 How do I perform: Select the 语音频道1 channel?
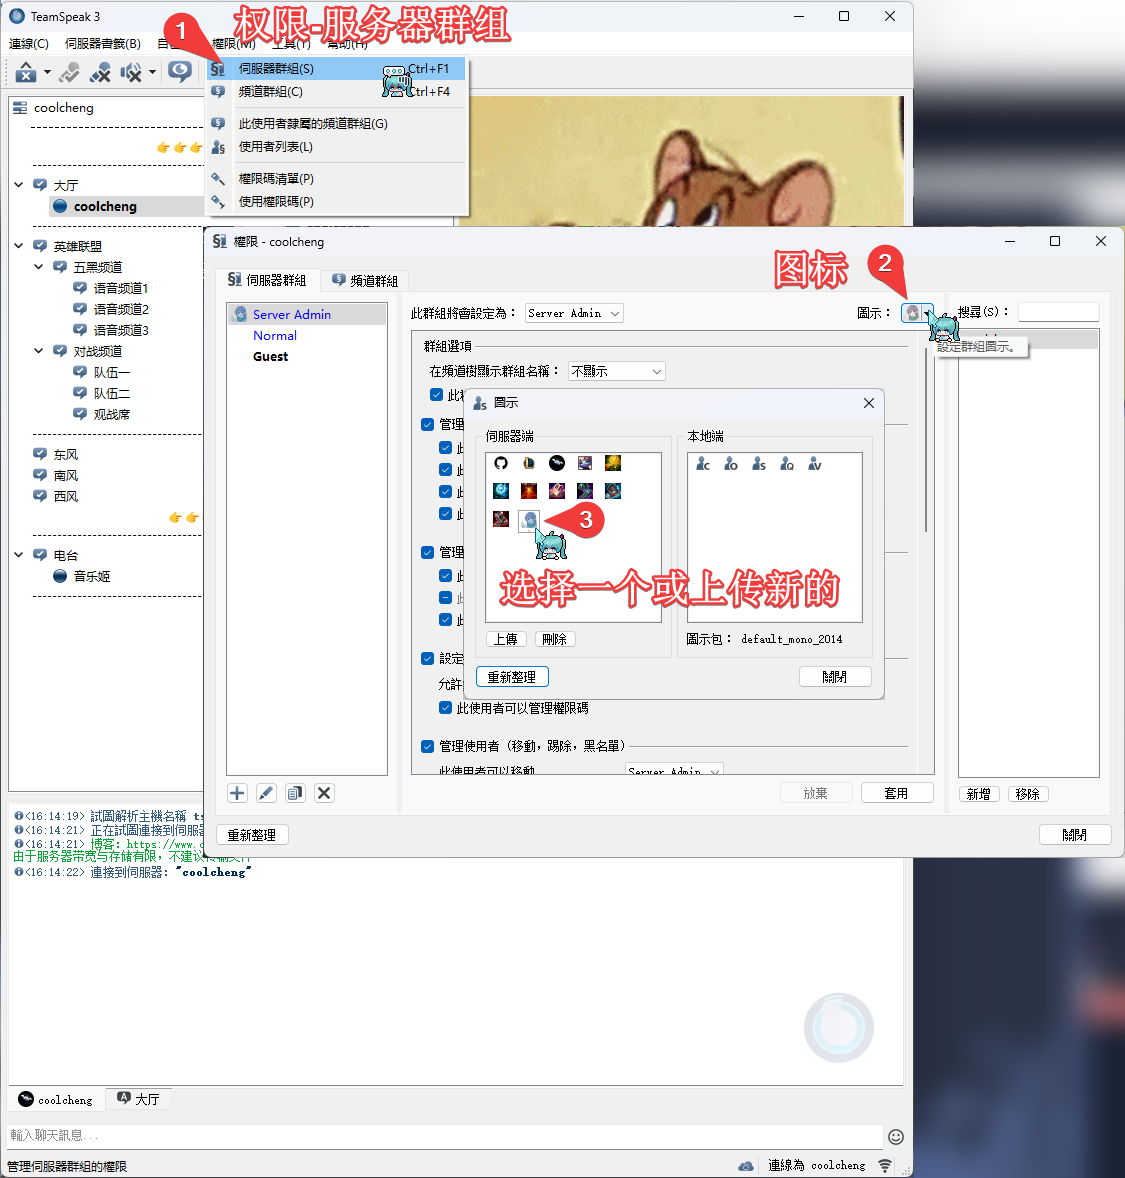click(120, 288)
